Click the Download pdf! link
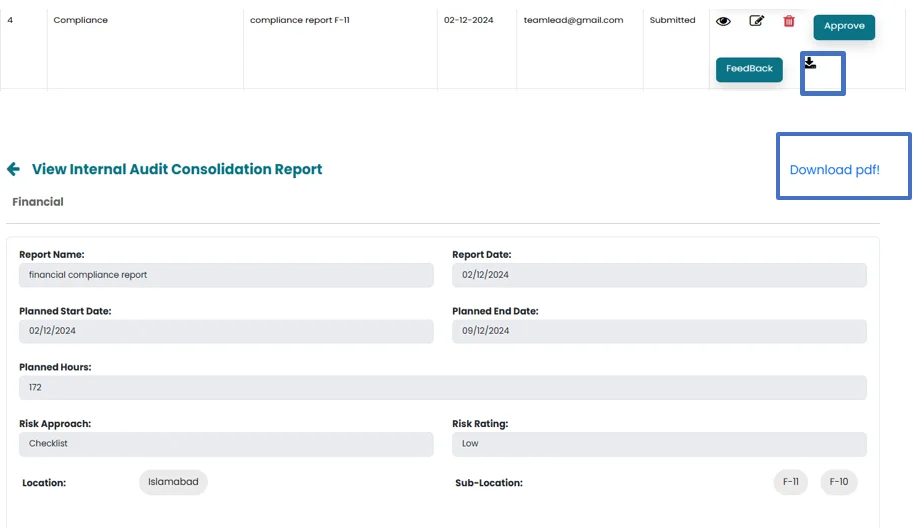Viewport: 913px width, 528px height. [x=834, y=170]
